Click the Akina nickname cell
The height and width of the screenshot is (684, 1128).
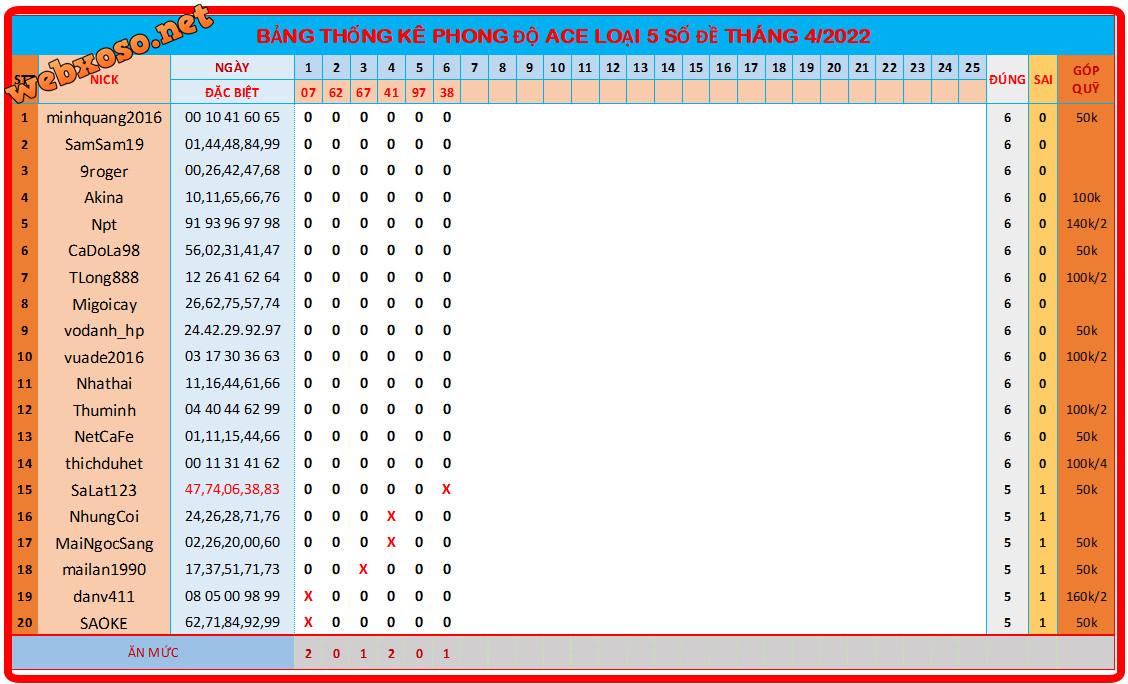click(x=104, y=197)
